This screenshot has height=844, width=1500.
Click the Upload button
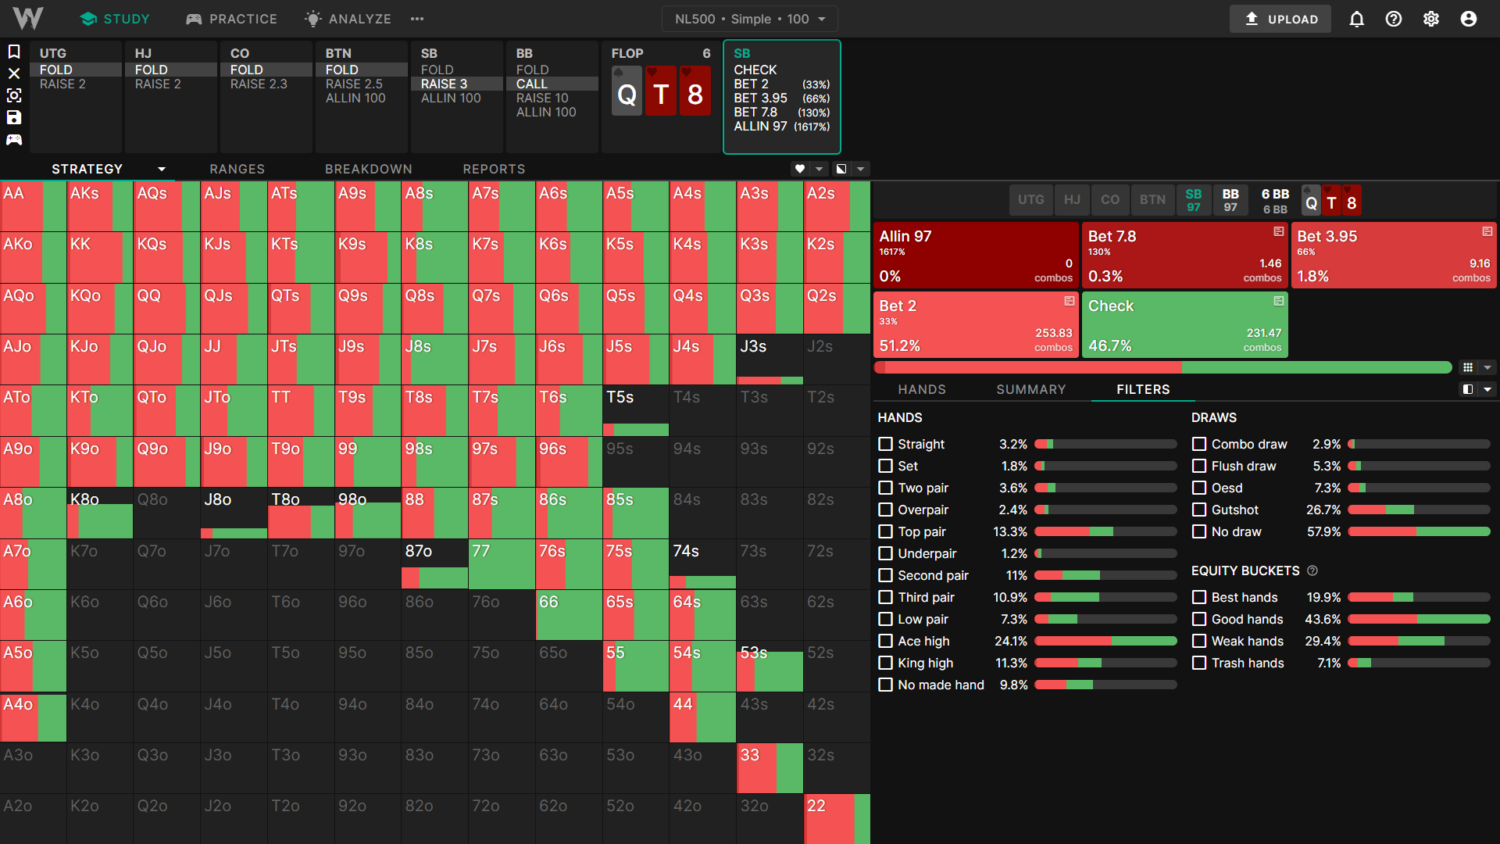tap(1280, 19)
